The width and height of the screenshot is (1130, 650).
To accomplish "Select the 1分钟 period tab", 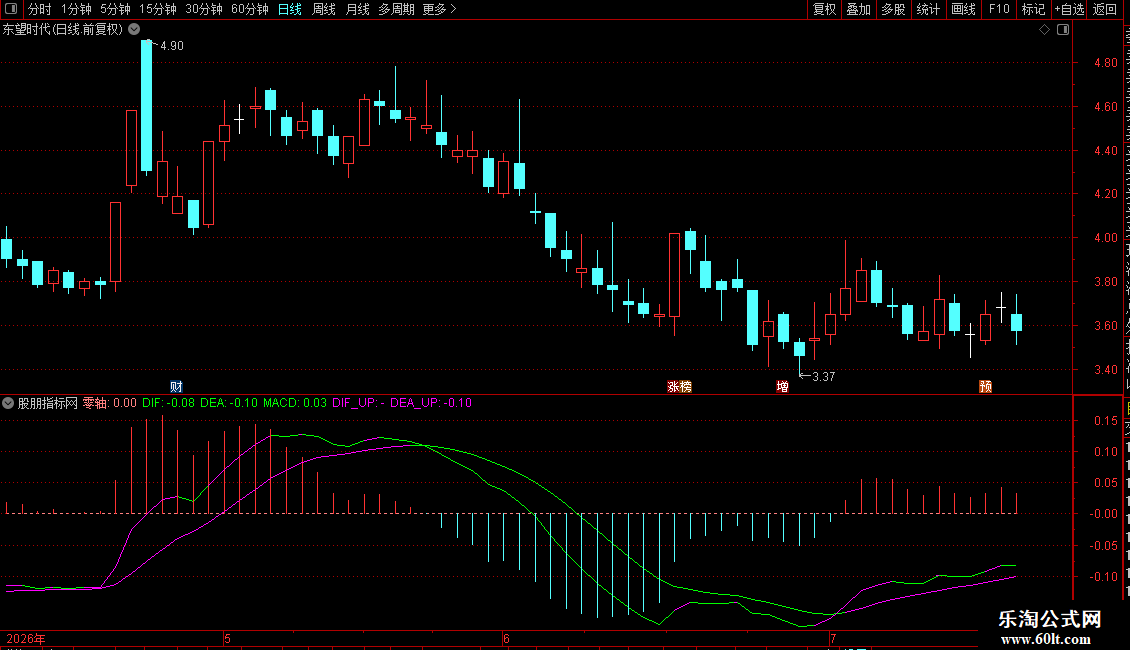I will (x=76, y=9).
